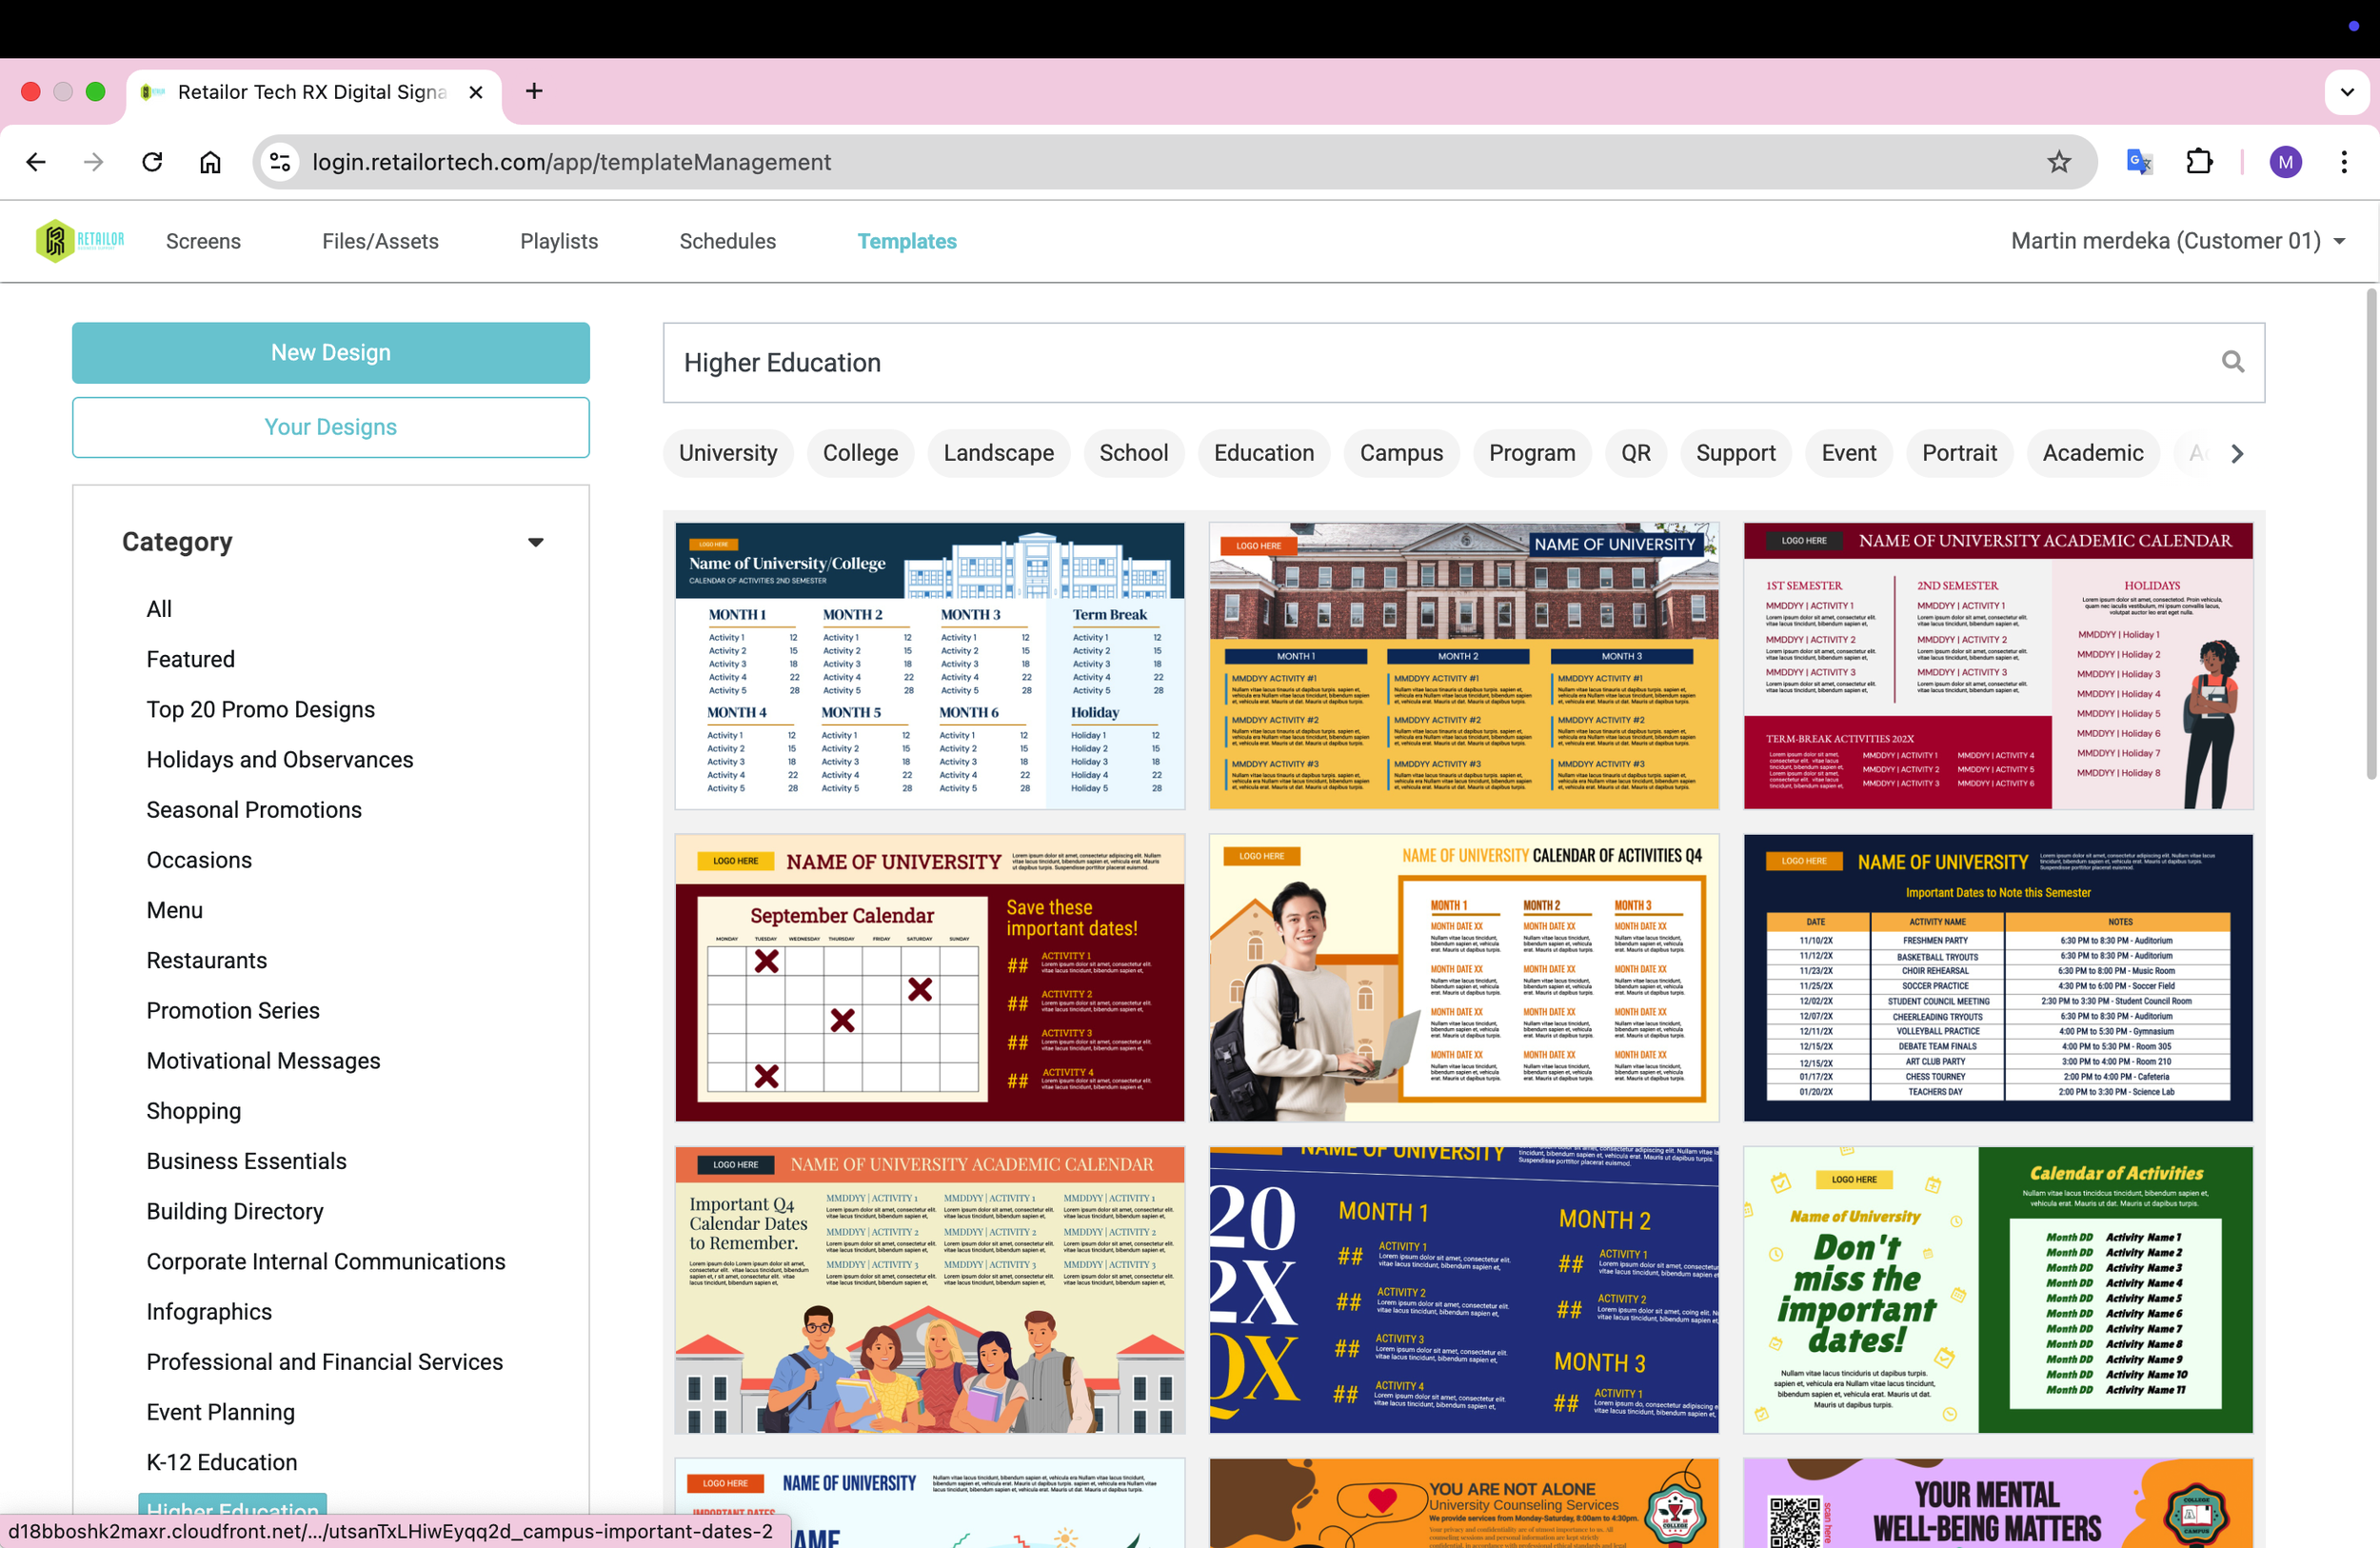Viewport: 2380px width, 1548px height.
Task: Open Your Designs
Action: pos(330,427)
